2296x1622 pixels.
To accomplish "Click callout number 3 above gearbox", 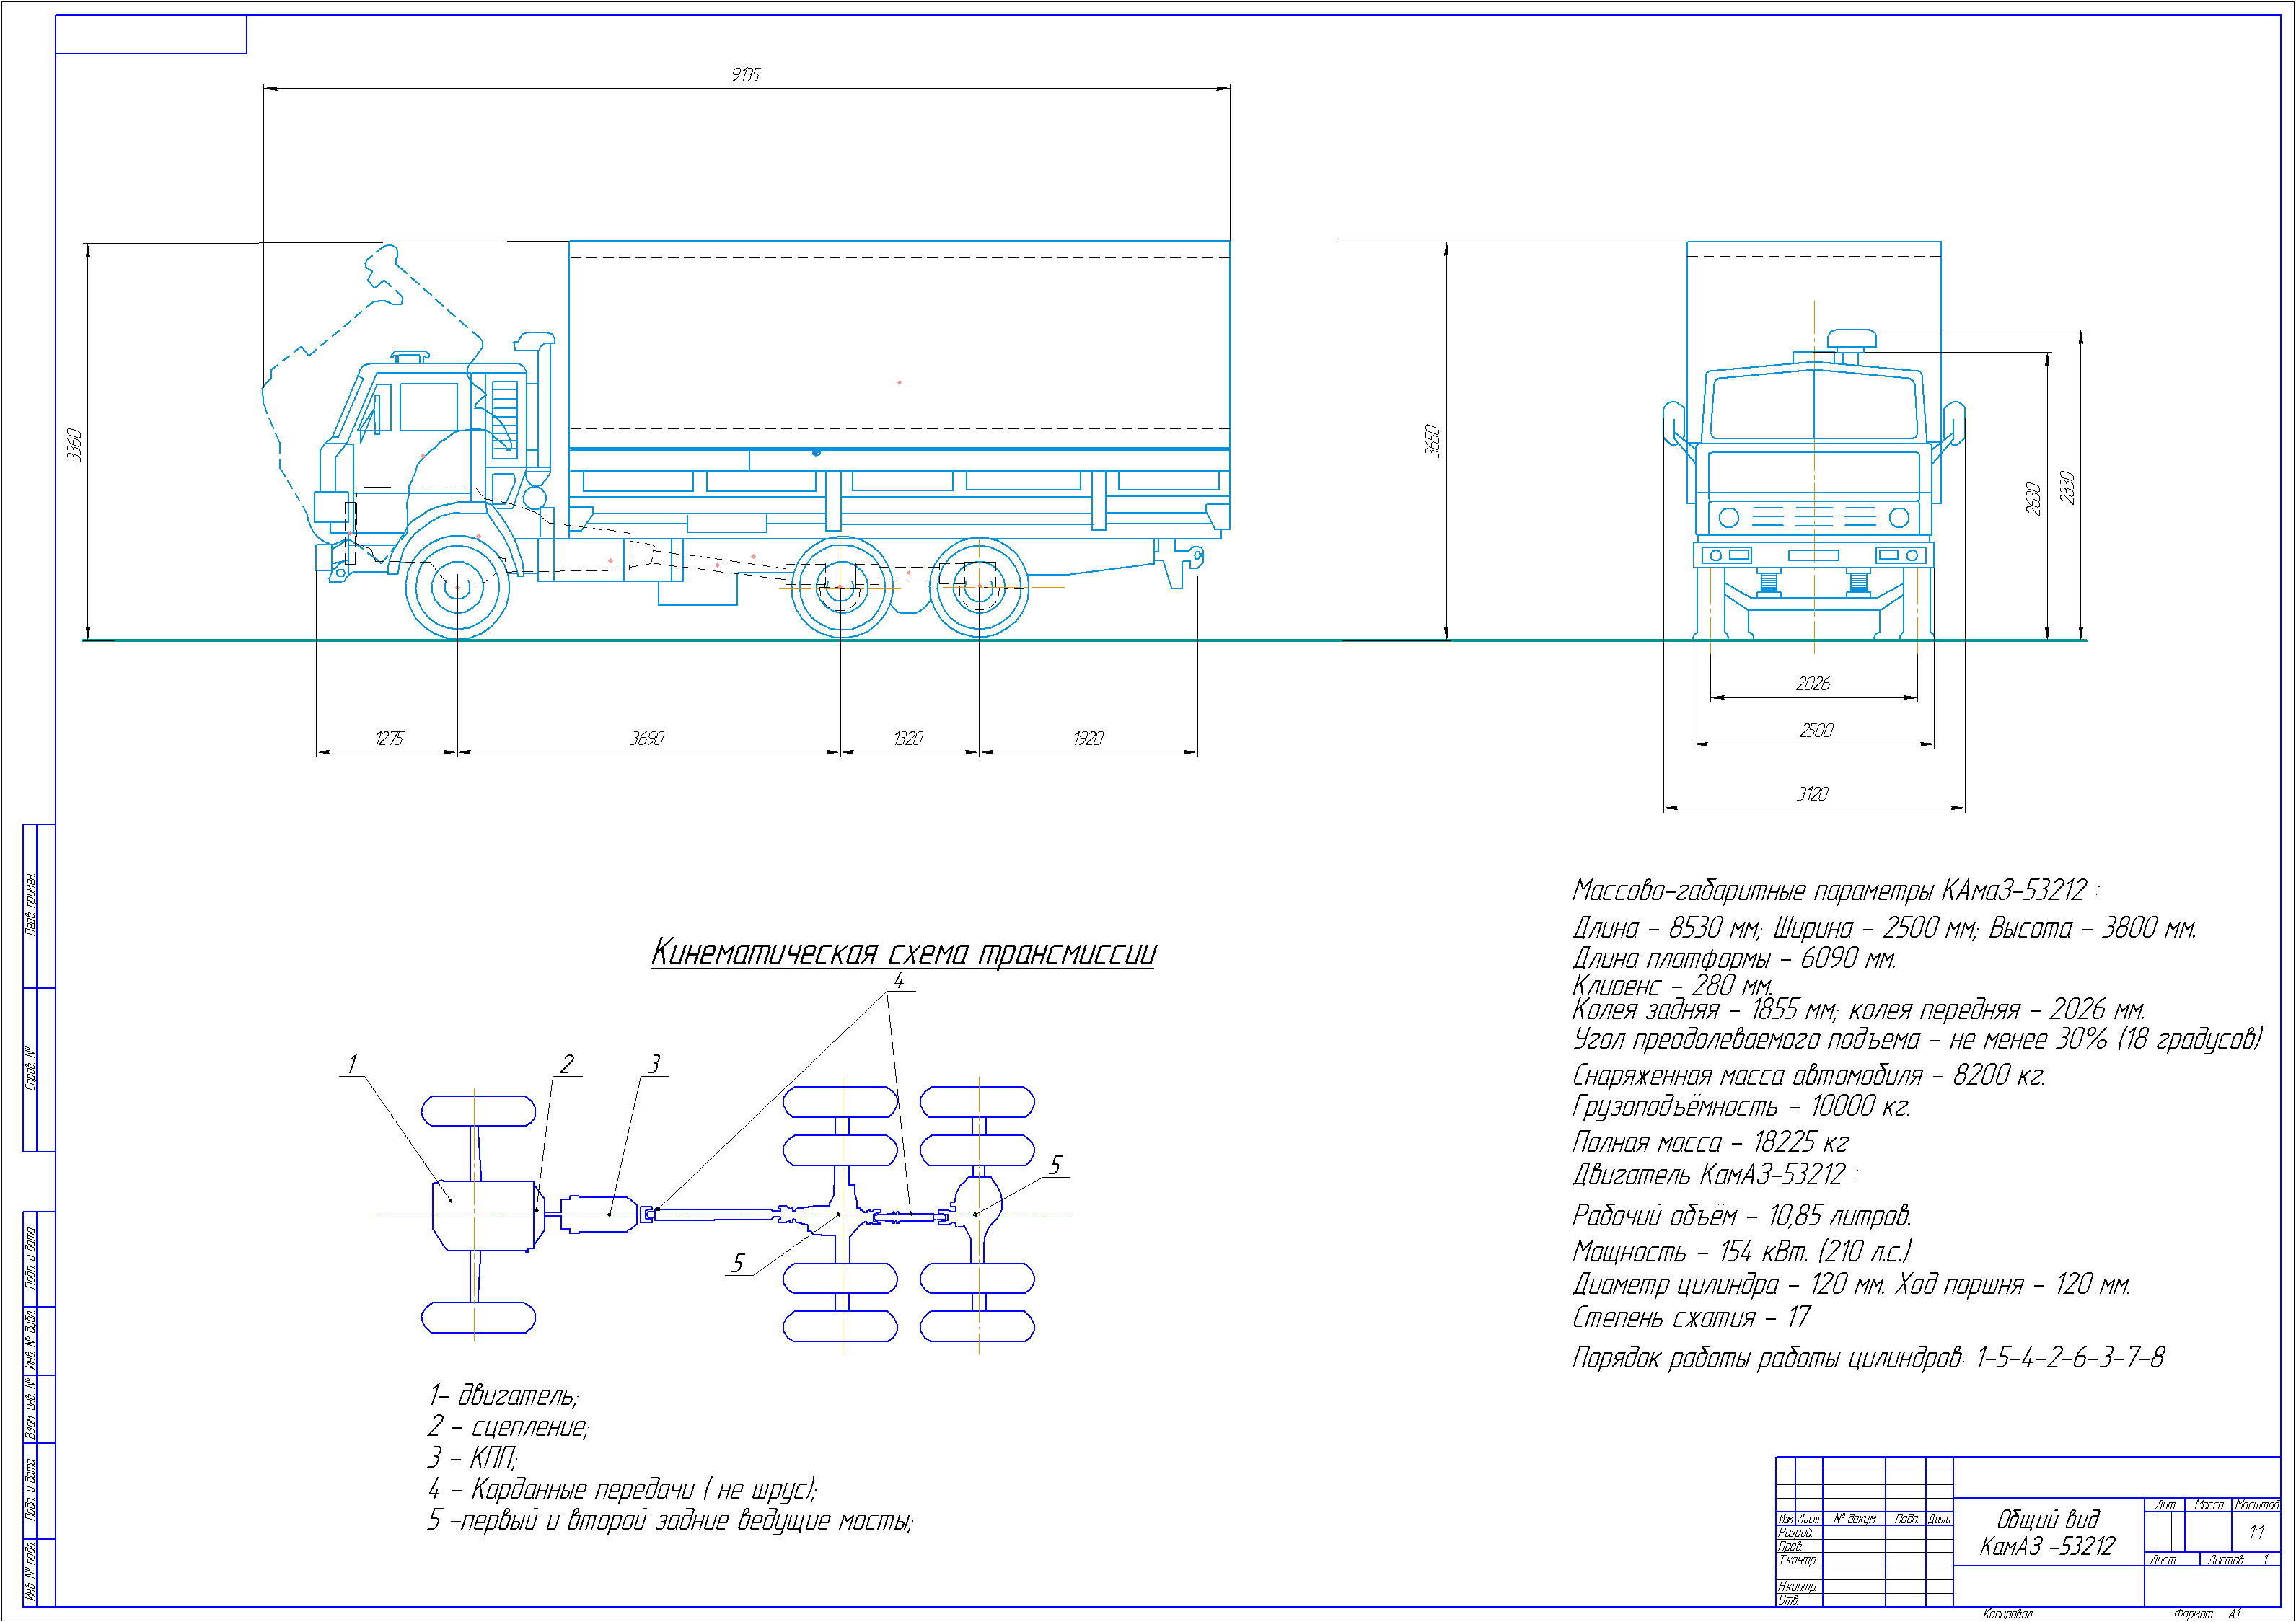I will coord(655,1064).
